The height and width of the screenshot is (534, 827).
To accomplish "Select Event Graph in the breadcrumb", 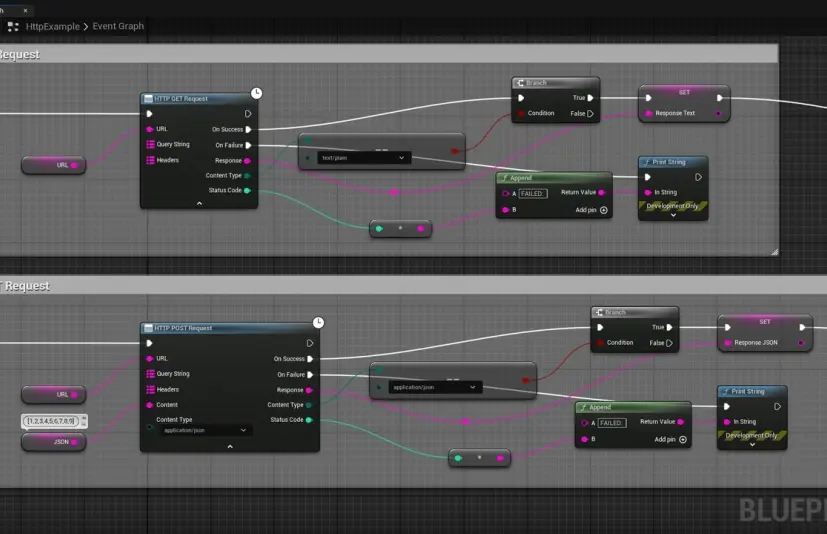I will click(x=118, y=26).
